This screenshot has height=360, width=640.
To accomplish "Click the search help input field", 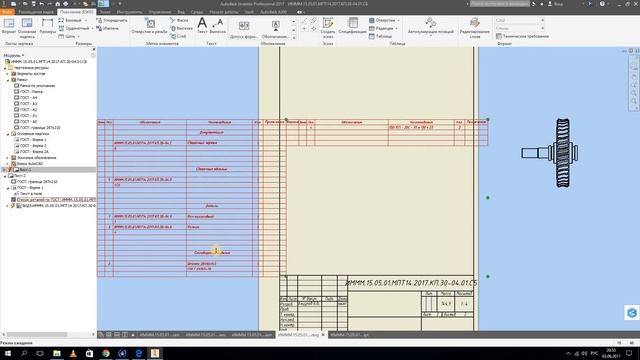I will [500, 4].
